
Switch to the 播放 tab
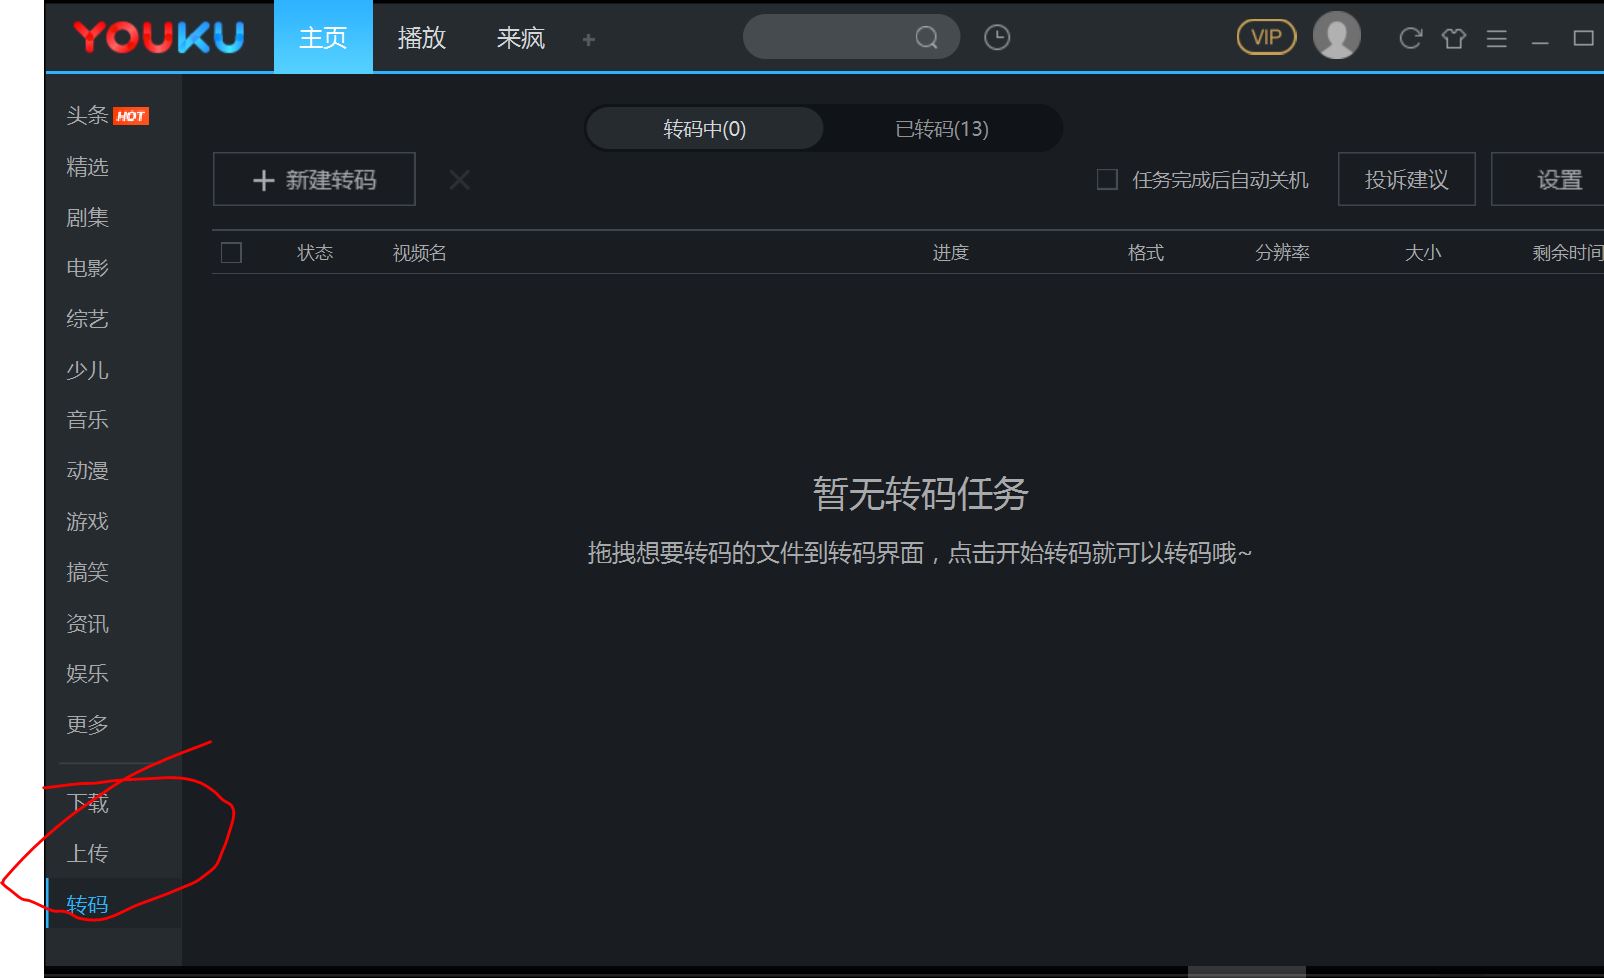point(422,38)
